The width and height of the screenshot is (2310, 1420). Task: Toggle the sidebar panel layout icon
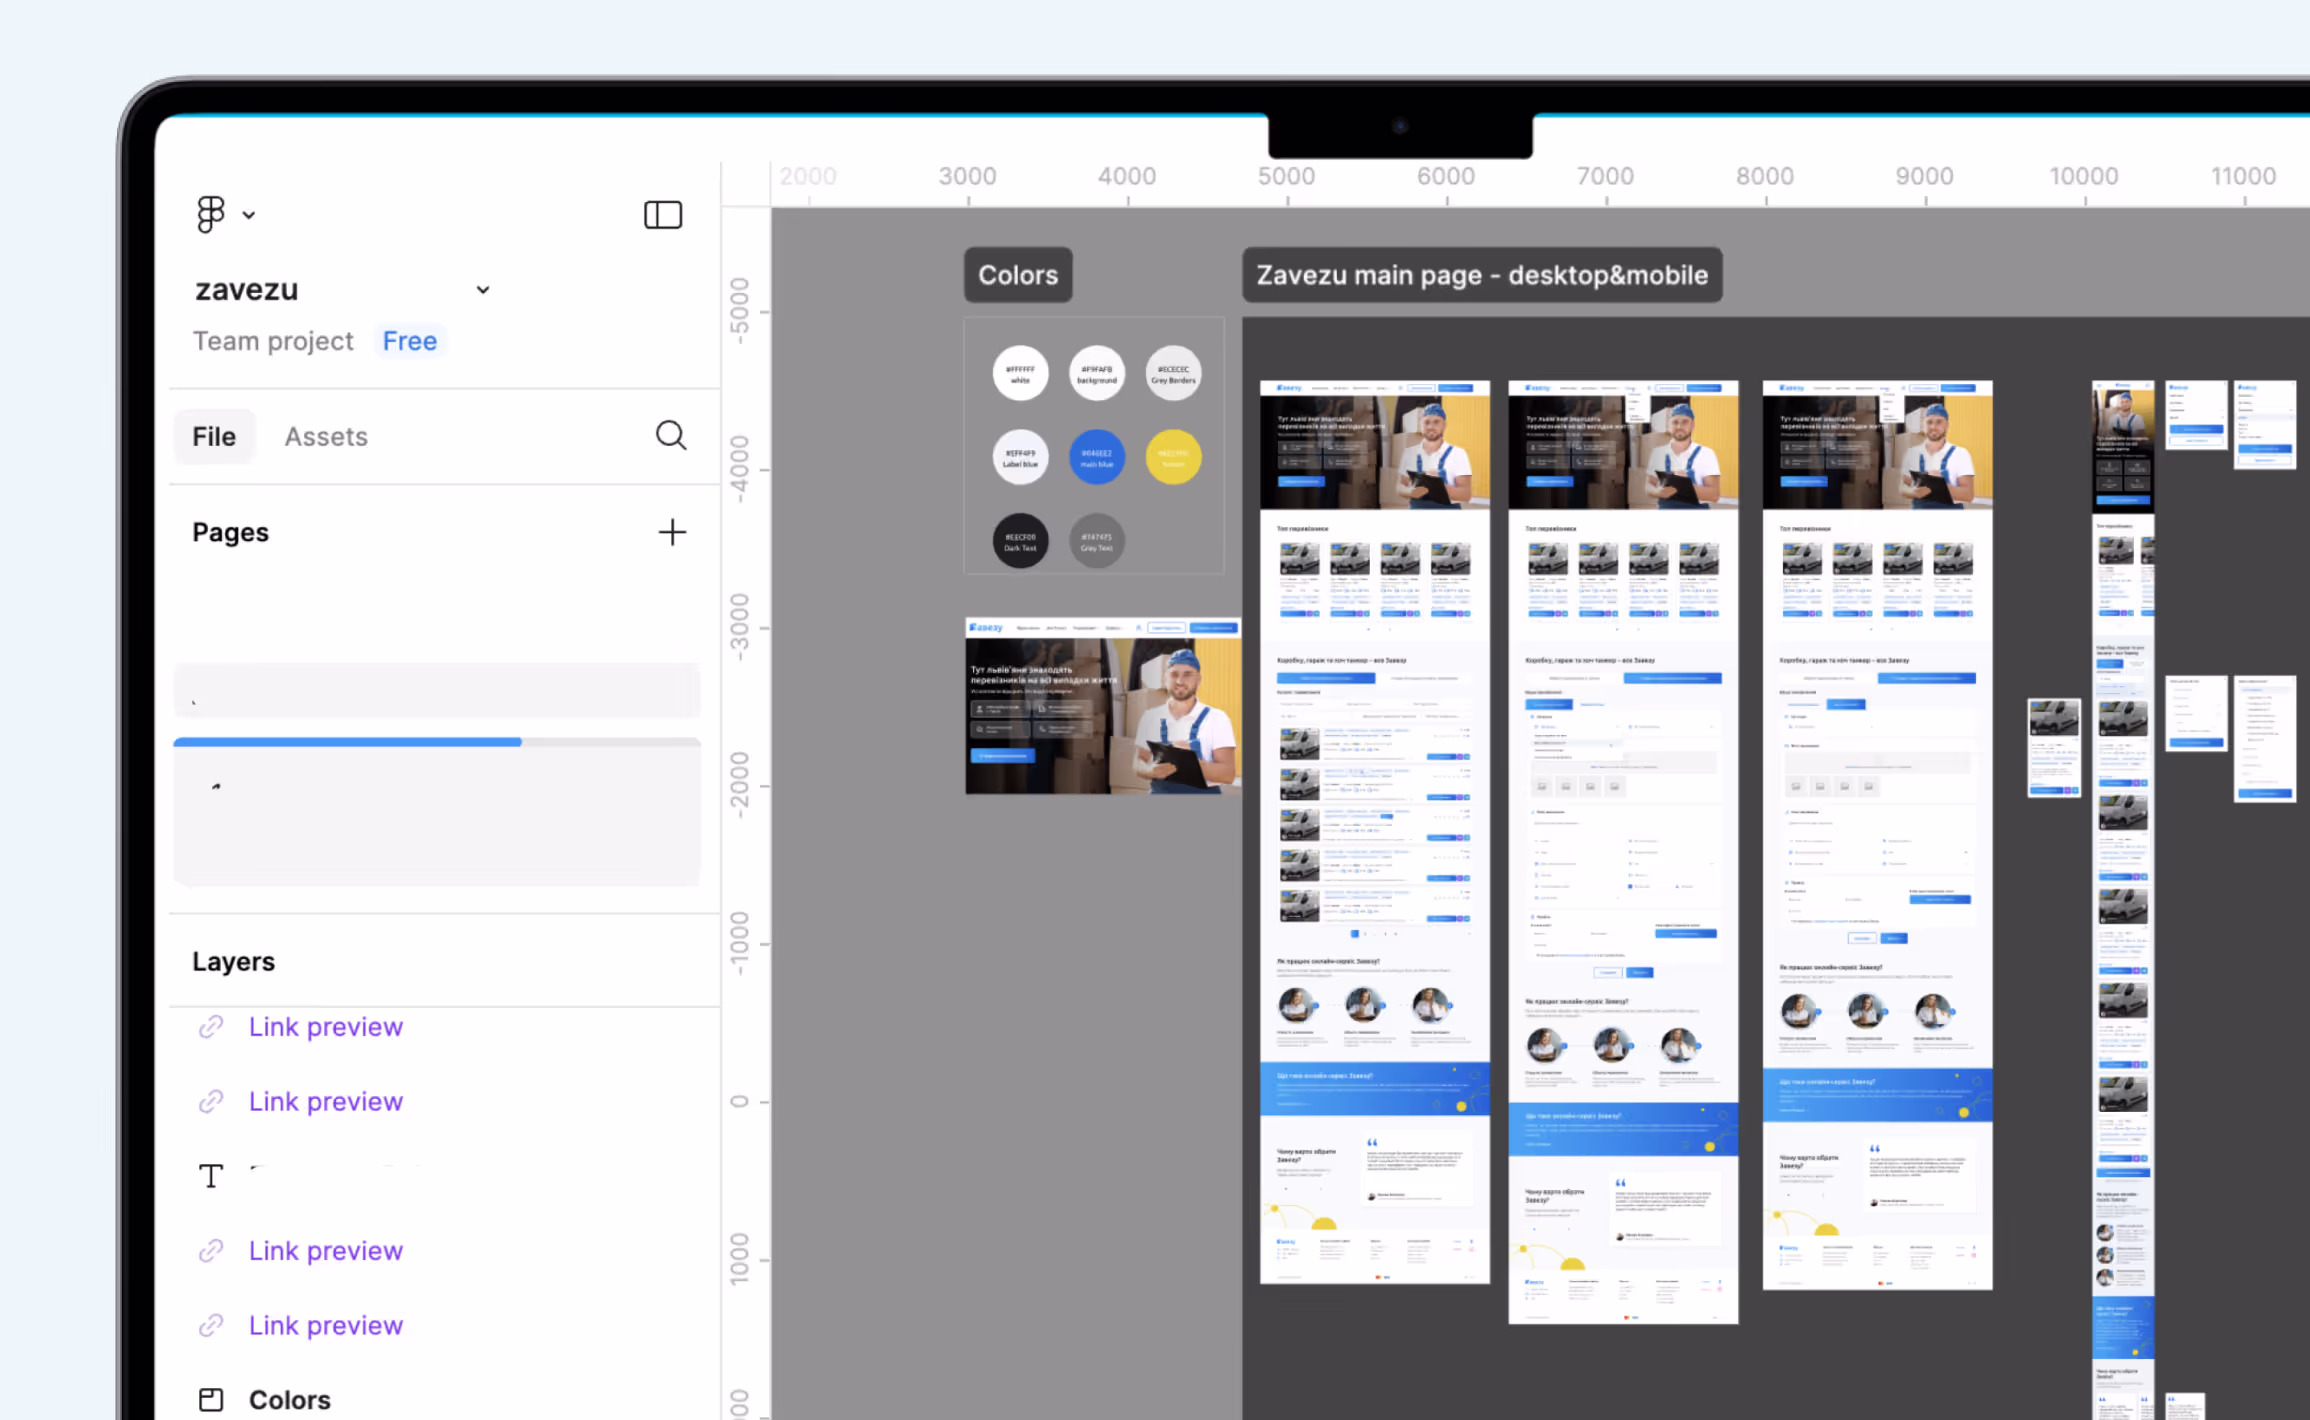(663, 215)
